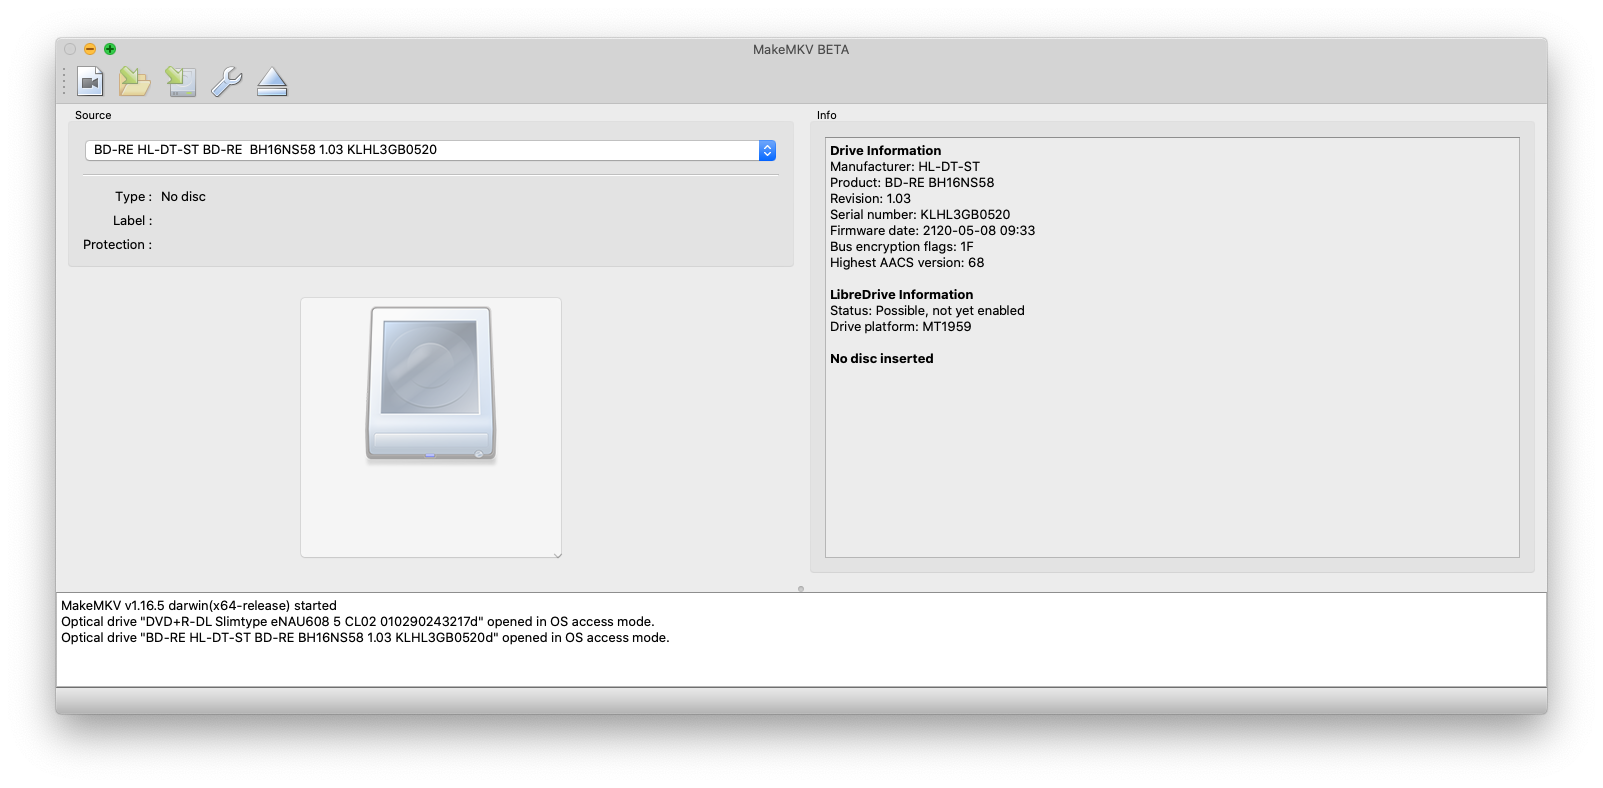Eject disc using the eject icon
The height and width of the screenshot is (788, 1603).
[272, 82]
